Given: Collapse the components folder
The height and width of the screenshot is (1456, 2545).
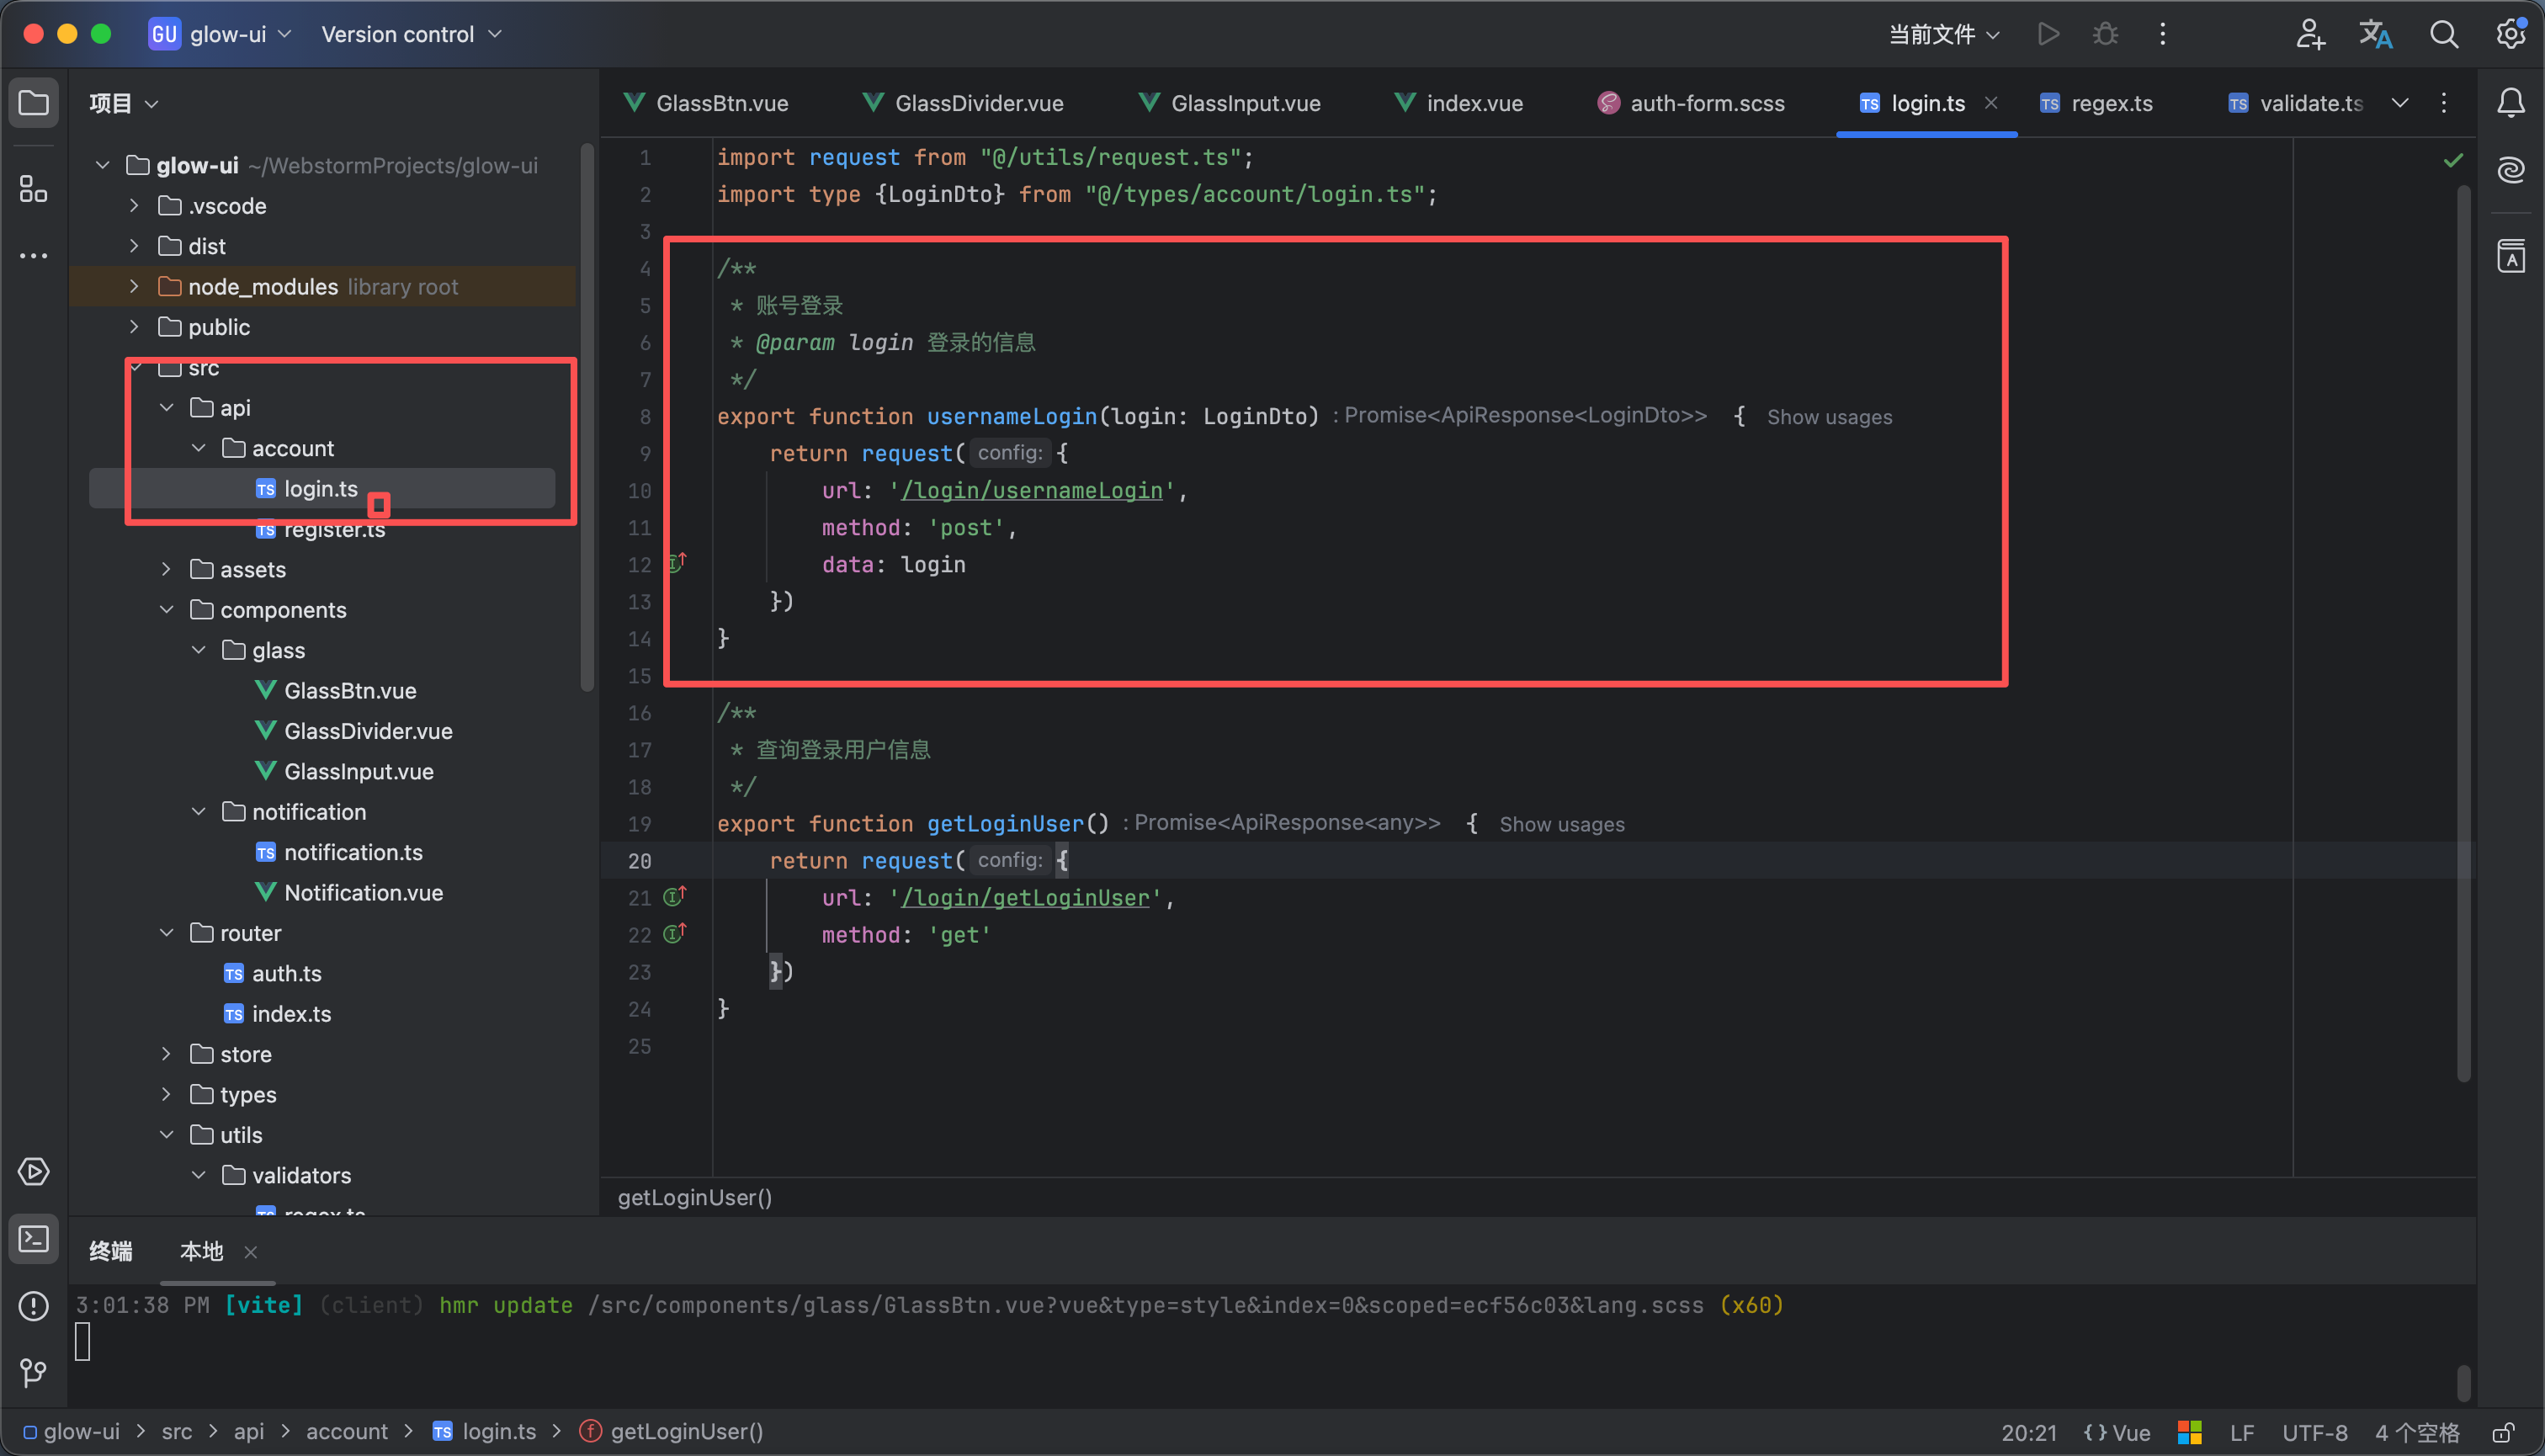Looking at the screenshot, I should [x=166, y=610].
